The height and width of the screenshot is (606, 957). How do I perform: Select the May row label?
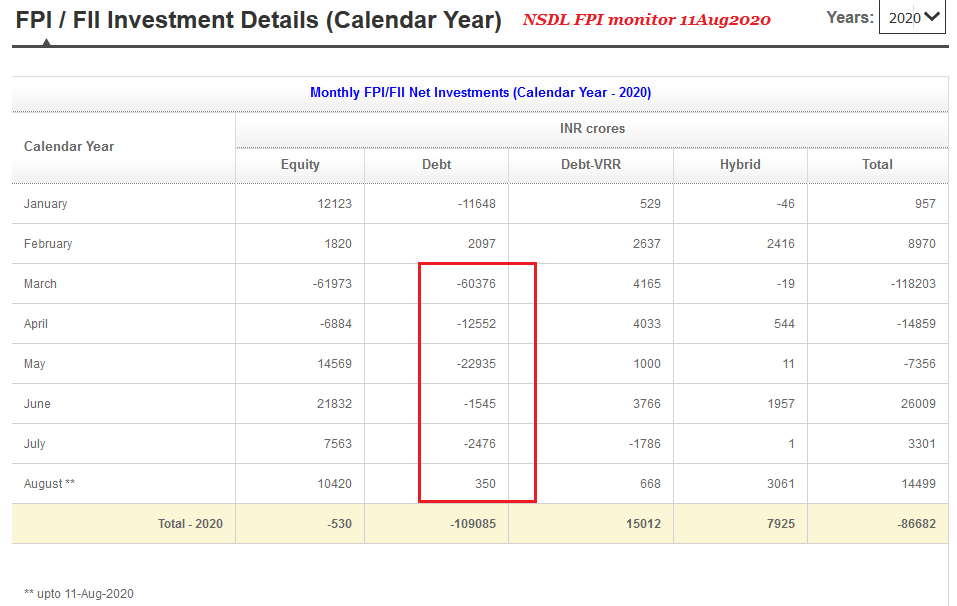(x=34, y=364)
